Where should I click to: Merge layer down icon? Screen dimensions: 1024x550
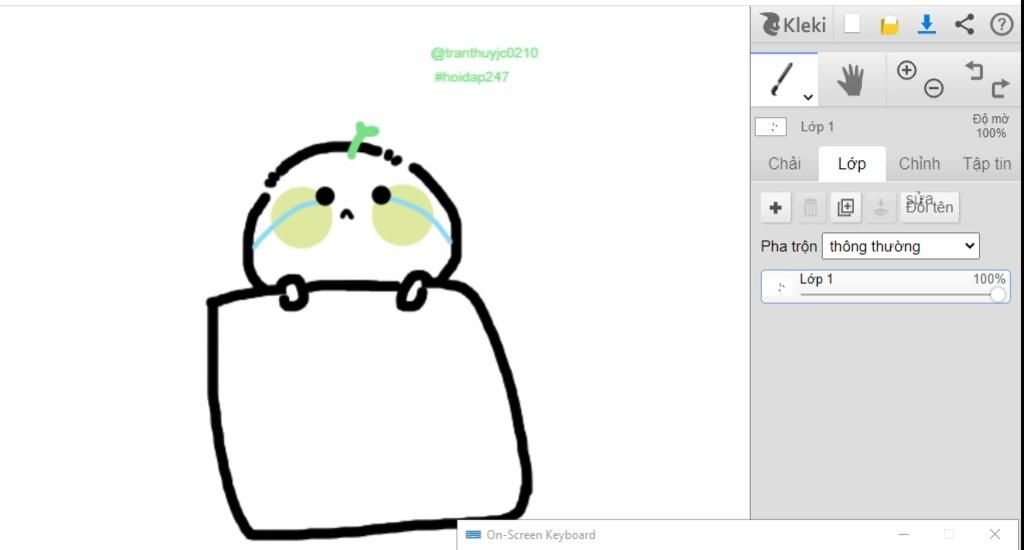point(880,208)
